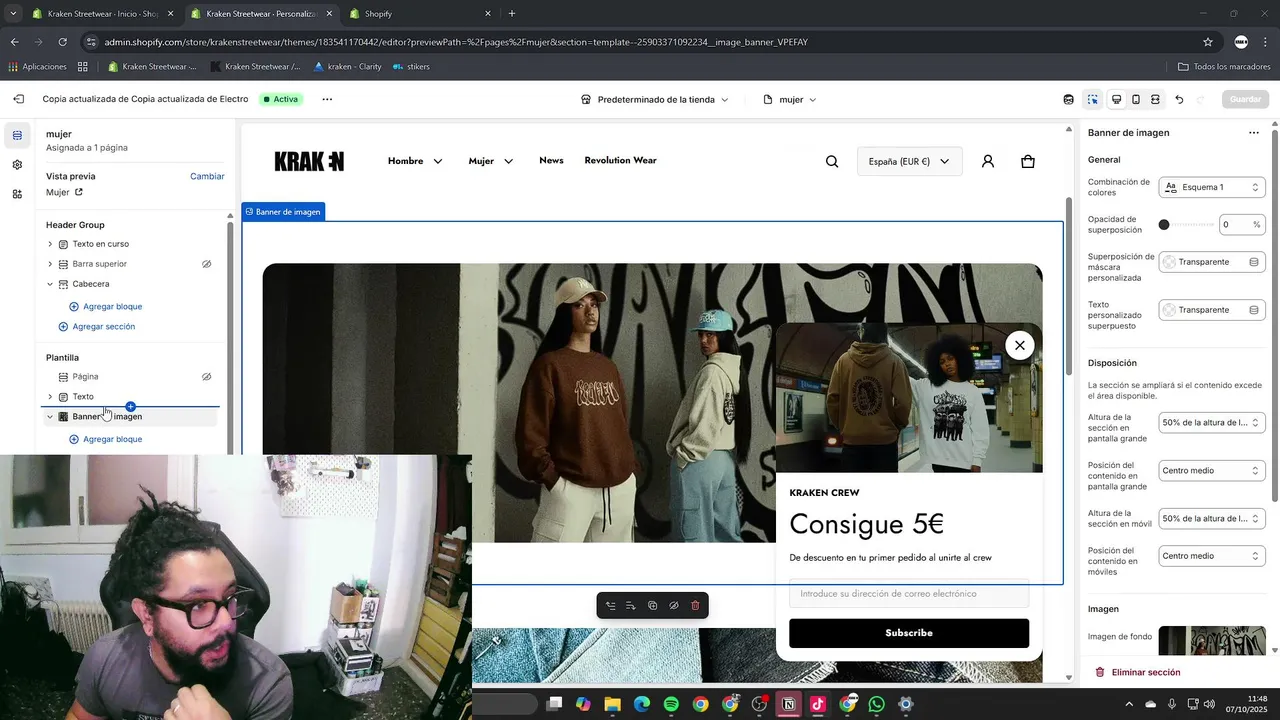1280x720 pixels.
Task: Delete section via floating toolbar trash icon
Action: [695, 606]
